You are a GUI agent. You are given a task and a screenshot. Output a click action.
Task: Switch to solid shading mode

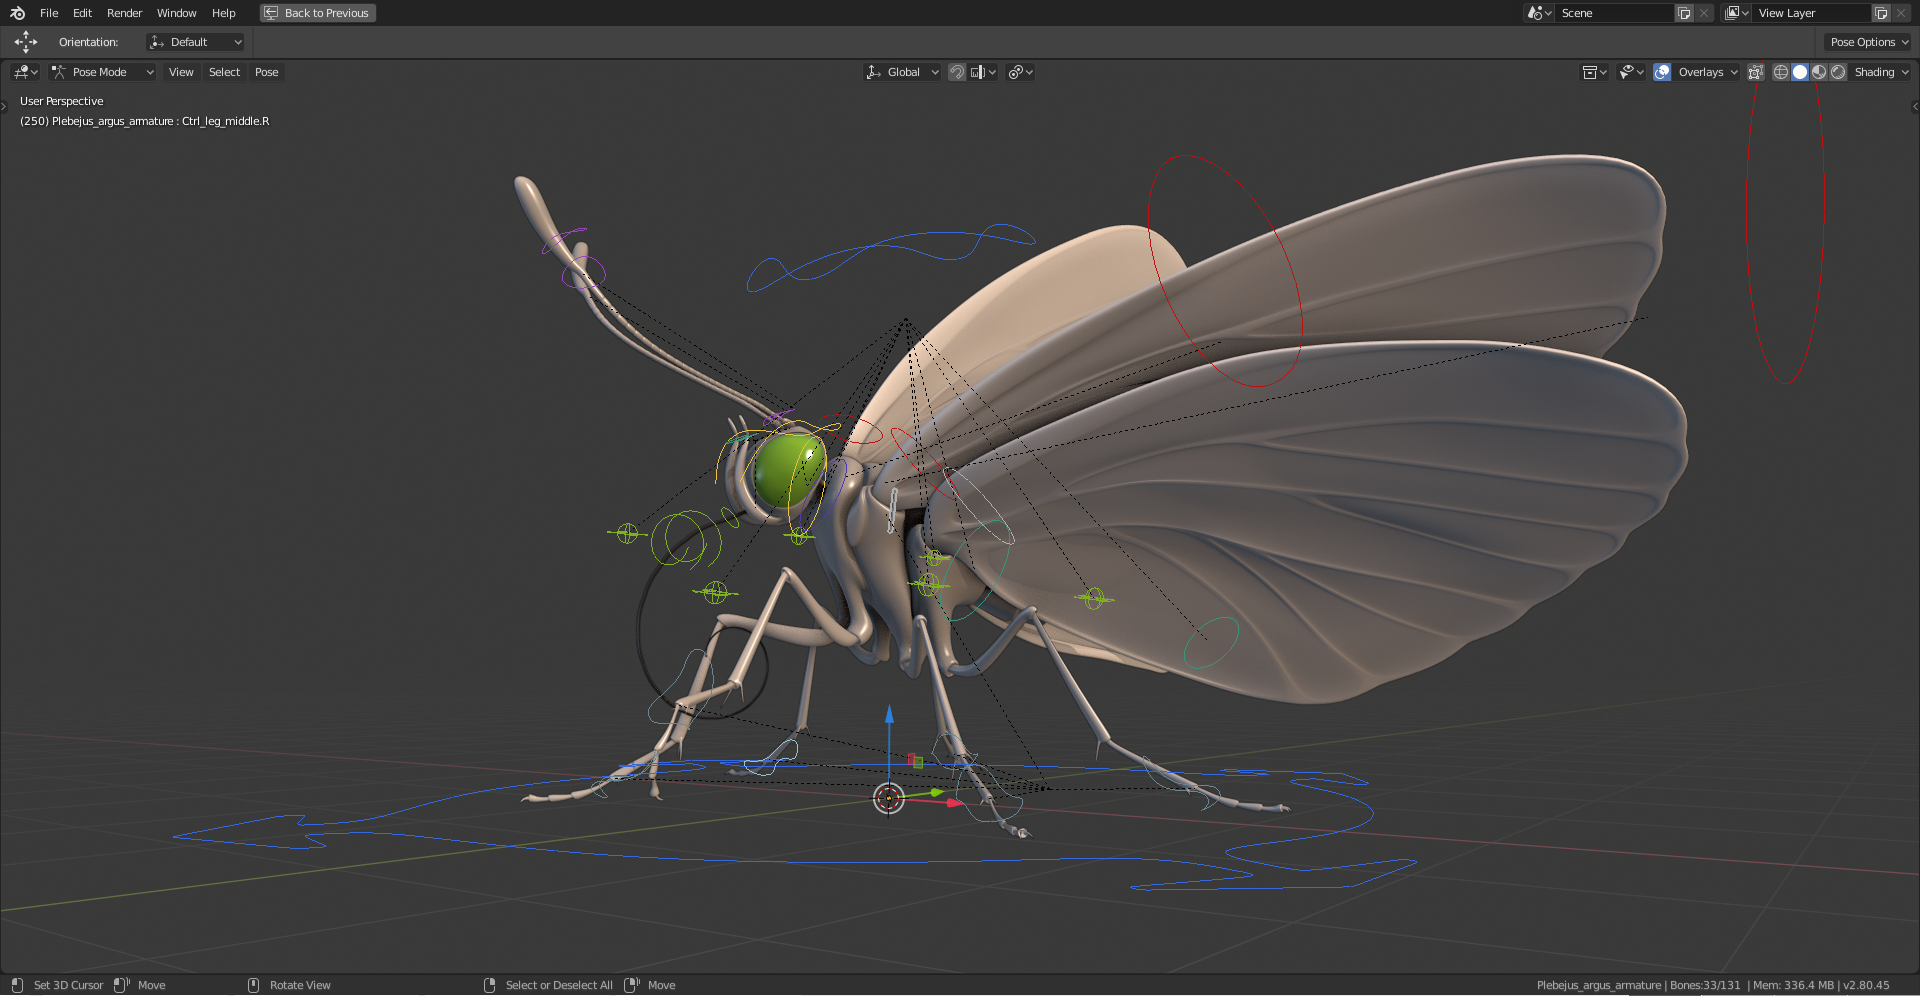click(x=1800, y=72)
